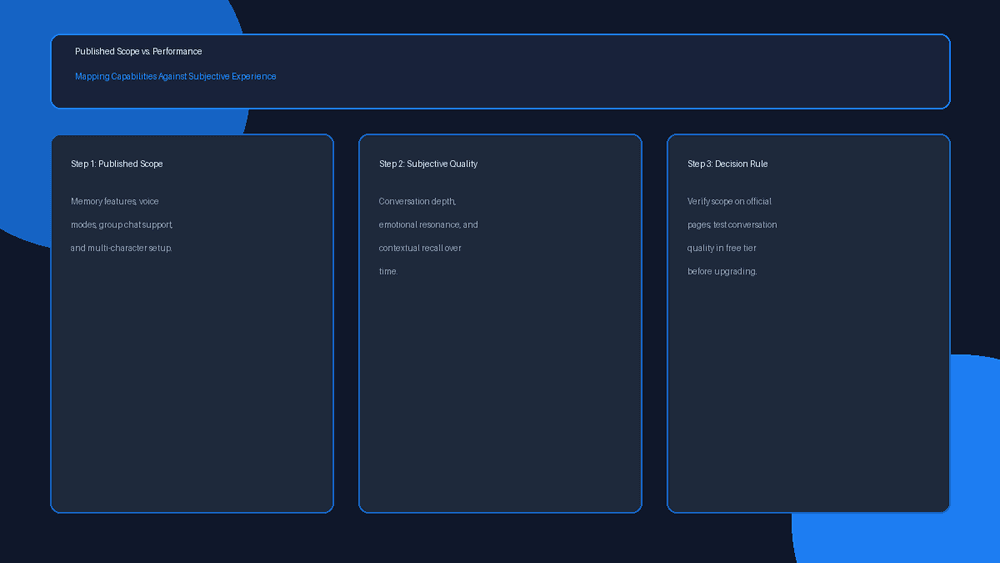The image size is (1000, 563).
Task: Click the line 'emotional resonance, and'
Action: click(428, 225)
